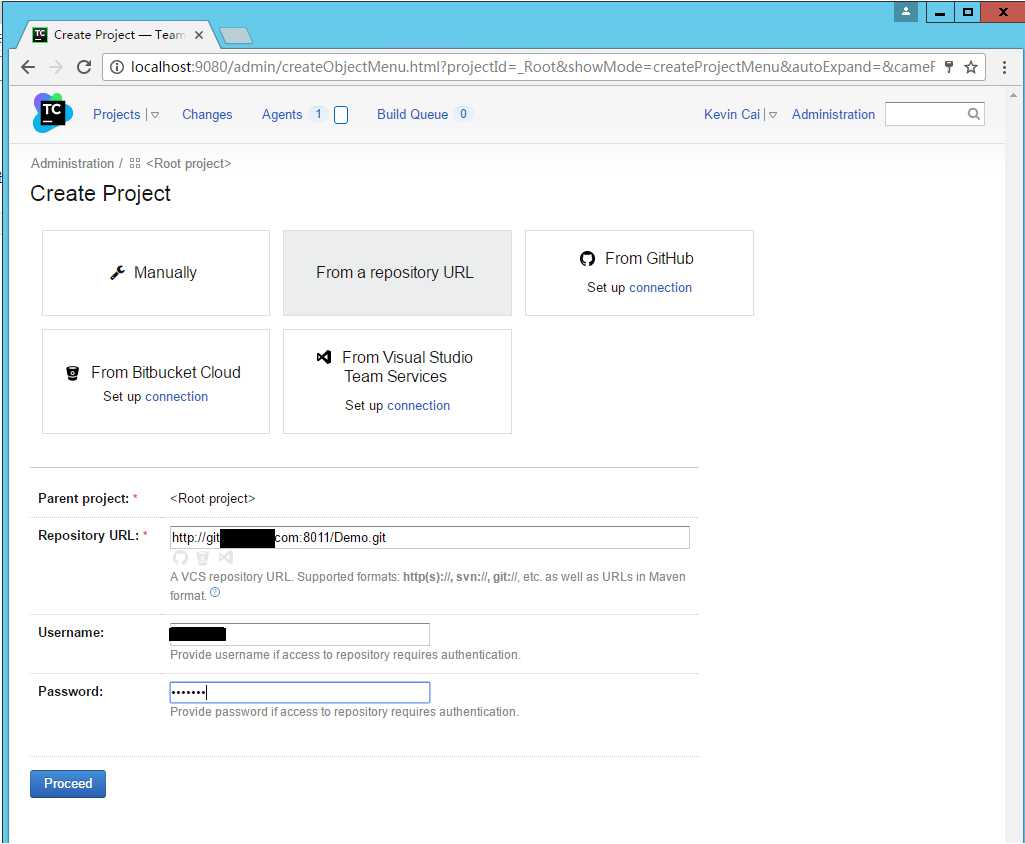Expand the Projects dropdown arrow

155,114
